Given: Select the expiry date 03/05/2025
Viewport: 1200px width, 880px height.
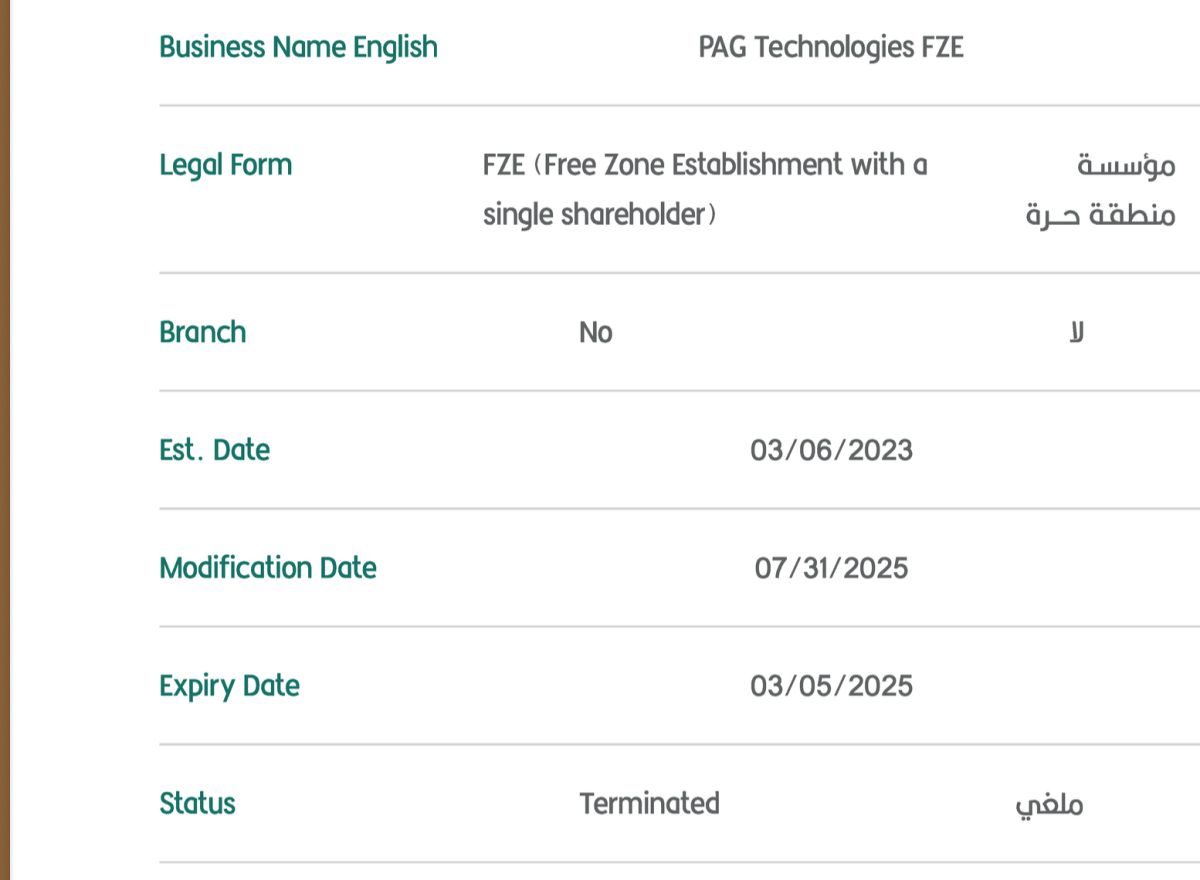Looking at the screenshot, I should (831, 686).
